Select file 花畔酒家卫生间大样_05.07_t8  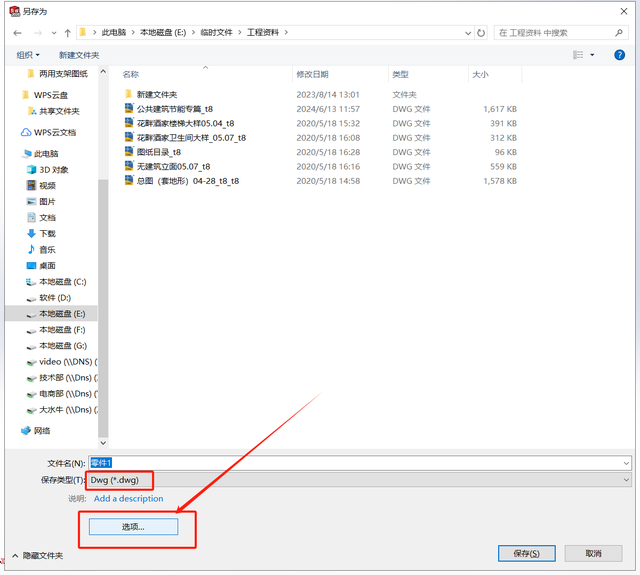(x=320, y=138)
